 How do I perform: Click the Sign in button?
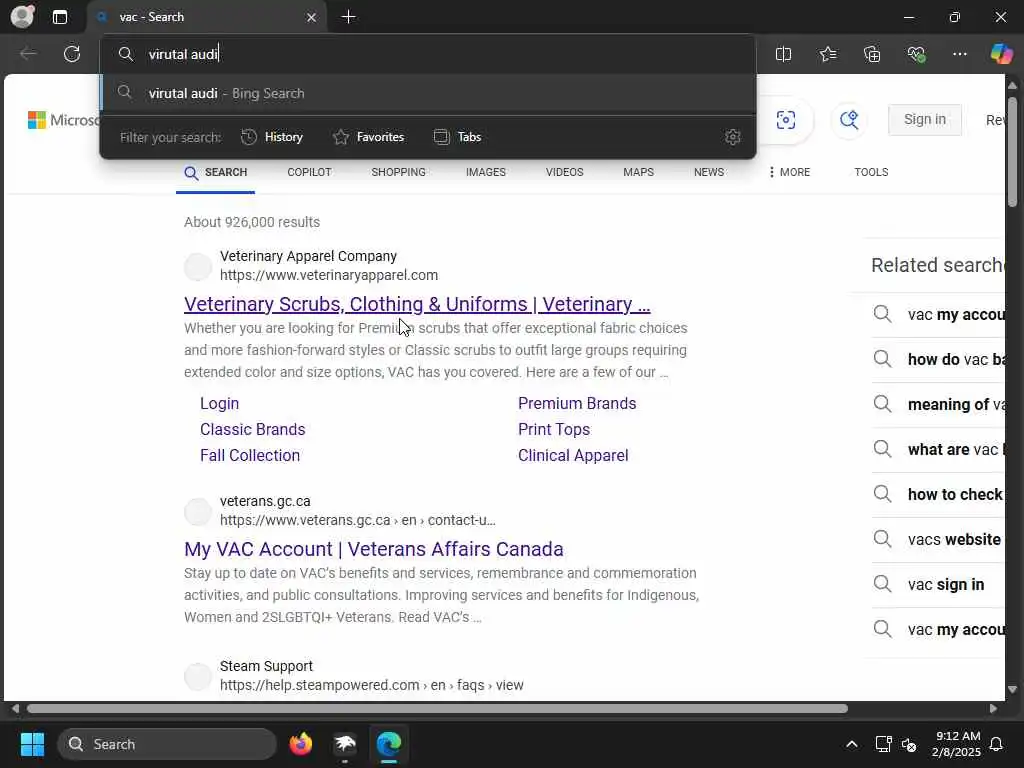point(924,120)
